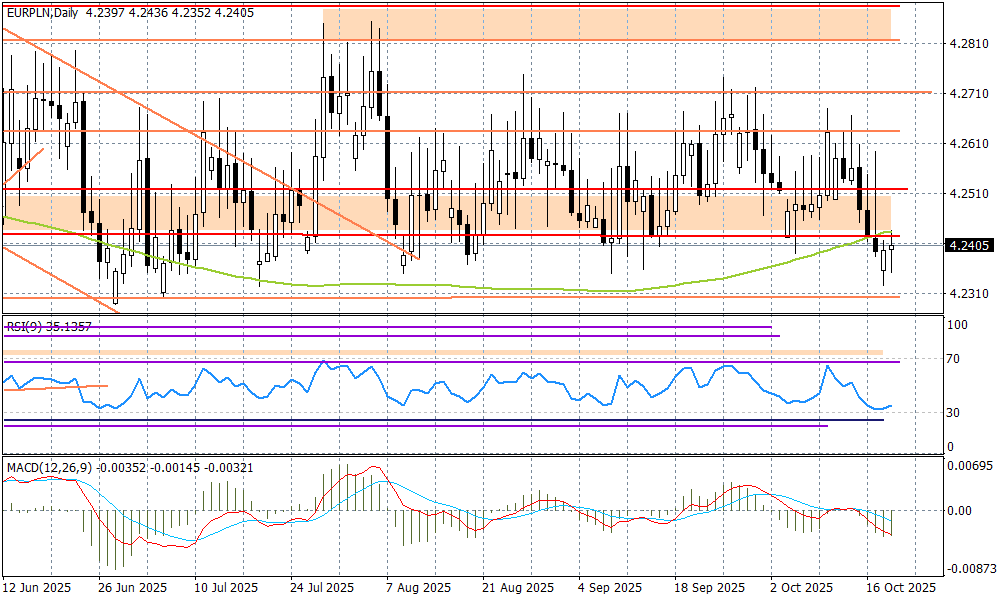Click the 4.2810 price axis label
1000x600 pixels.
[x=968, y=44]
